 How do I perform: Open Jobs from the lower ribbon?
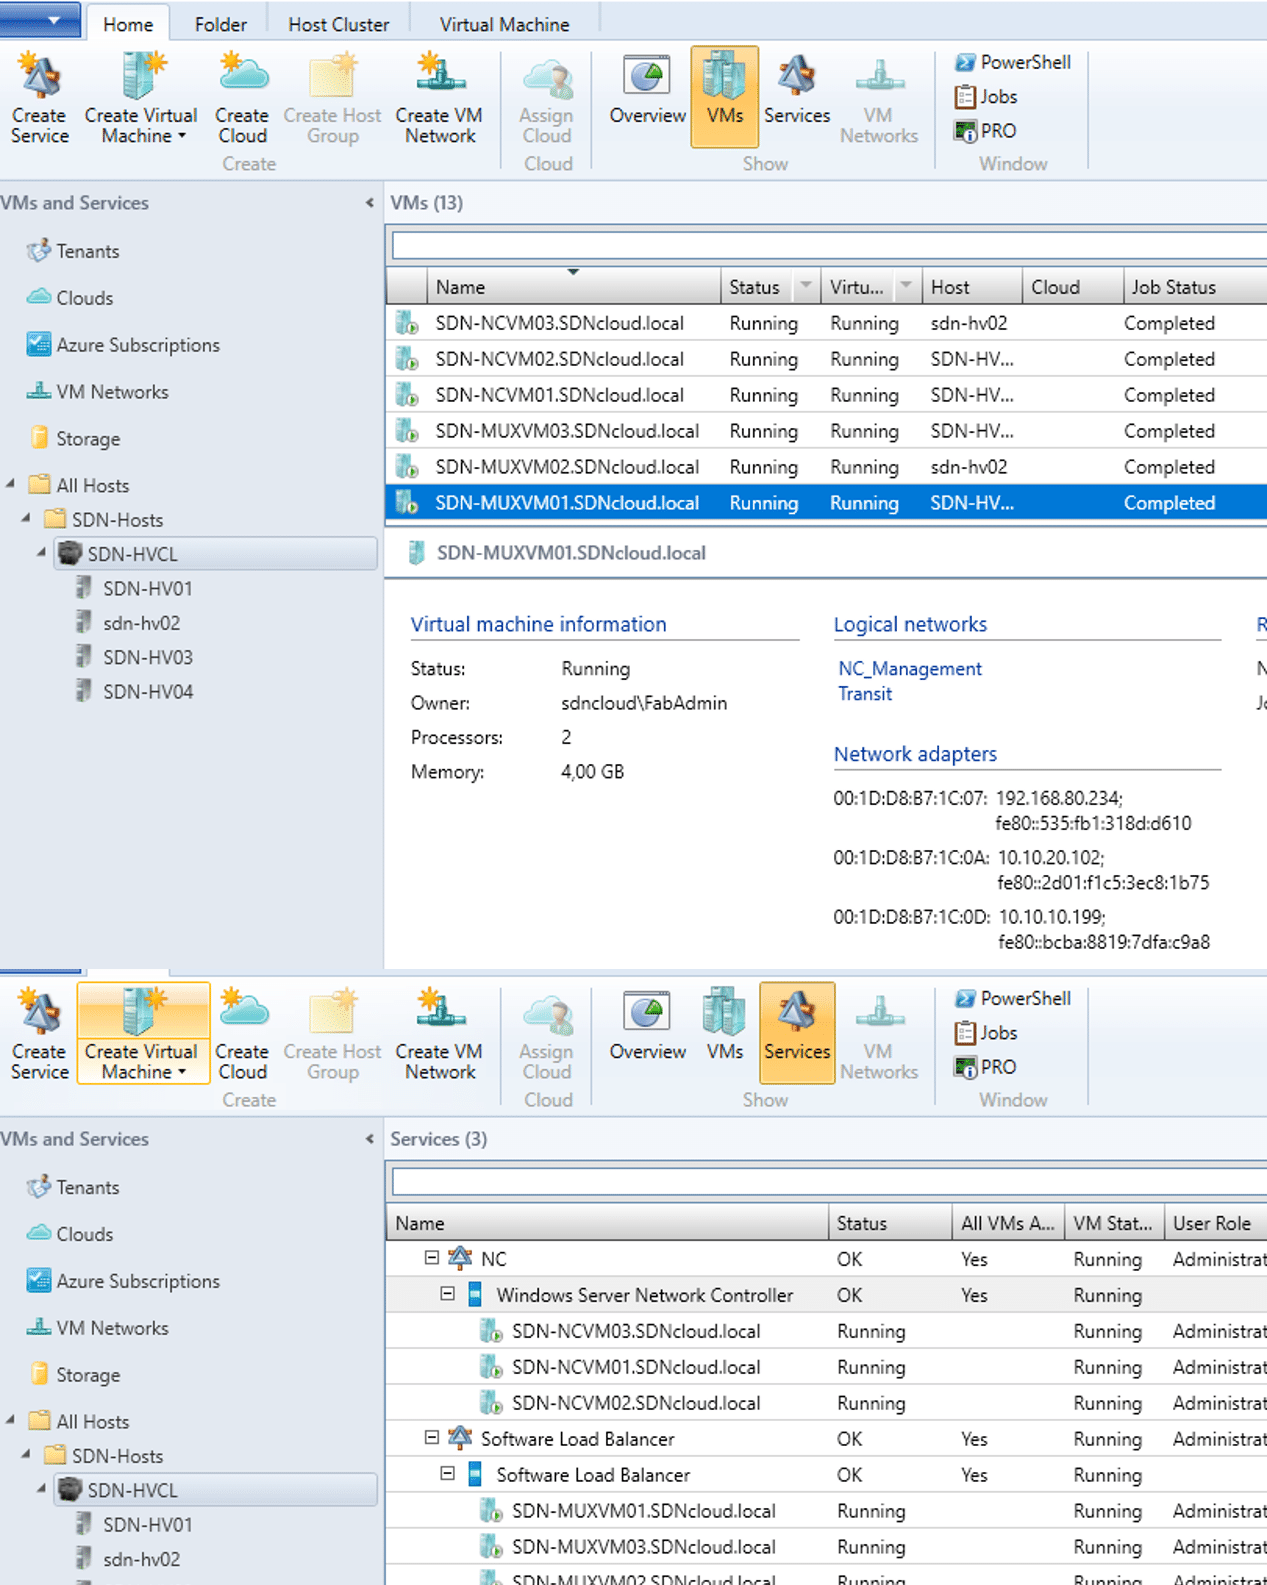pos(986,1032)
